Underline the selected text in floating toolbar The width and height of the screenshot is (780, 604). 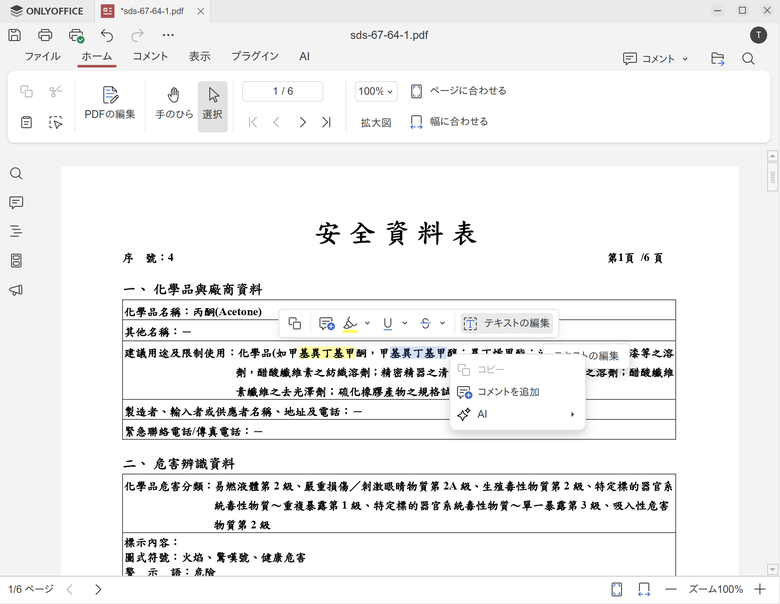(x=388, y=323)
